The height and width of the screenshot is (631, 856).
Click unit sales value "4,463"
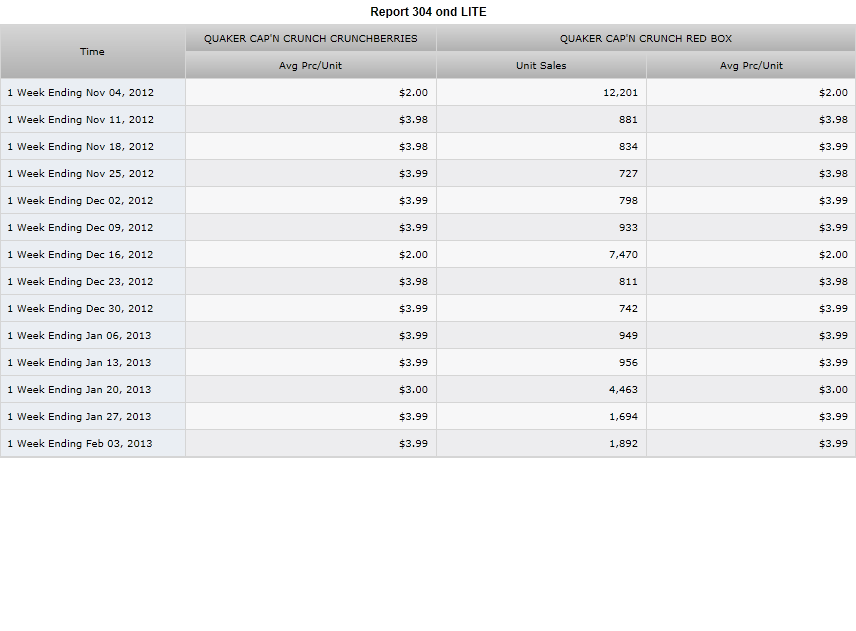point(623,390)
